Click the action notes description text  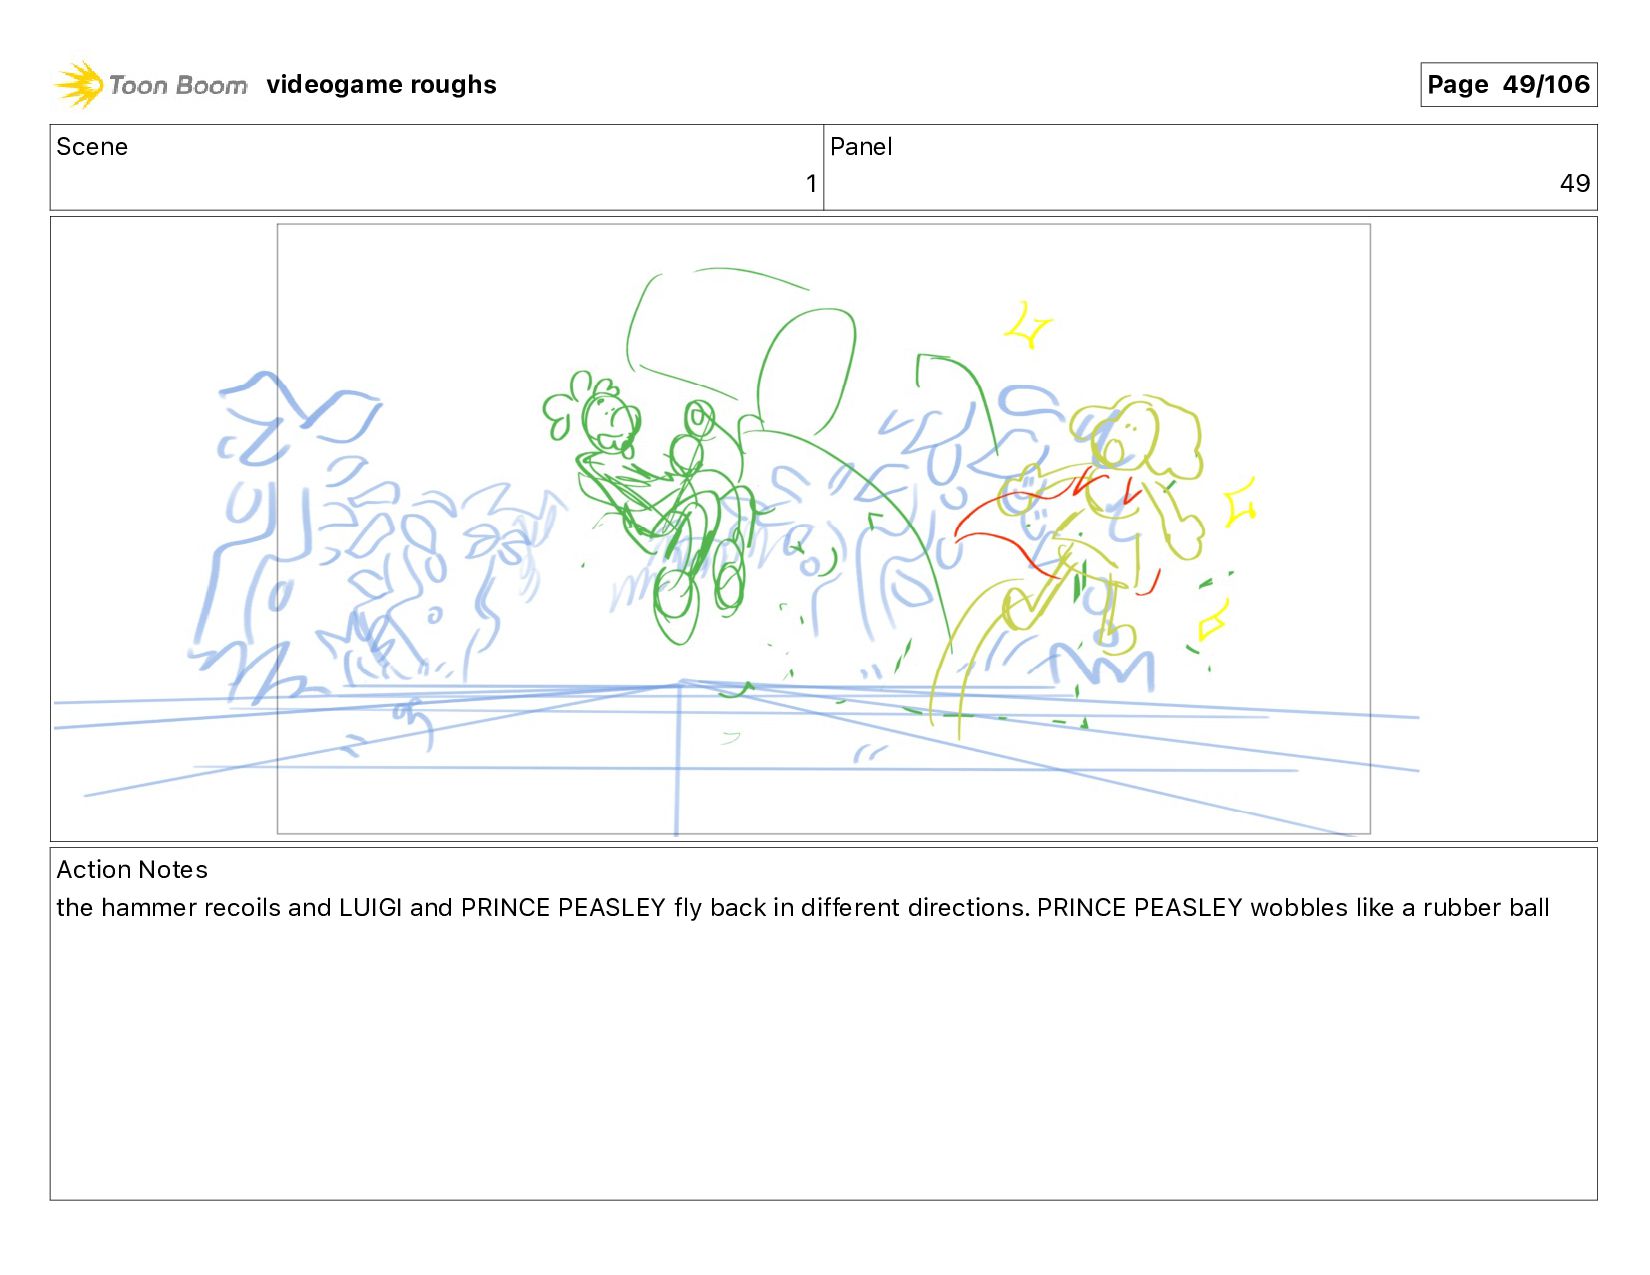click(803, 908)
